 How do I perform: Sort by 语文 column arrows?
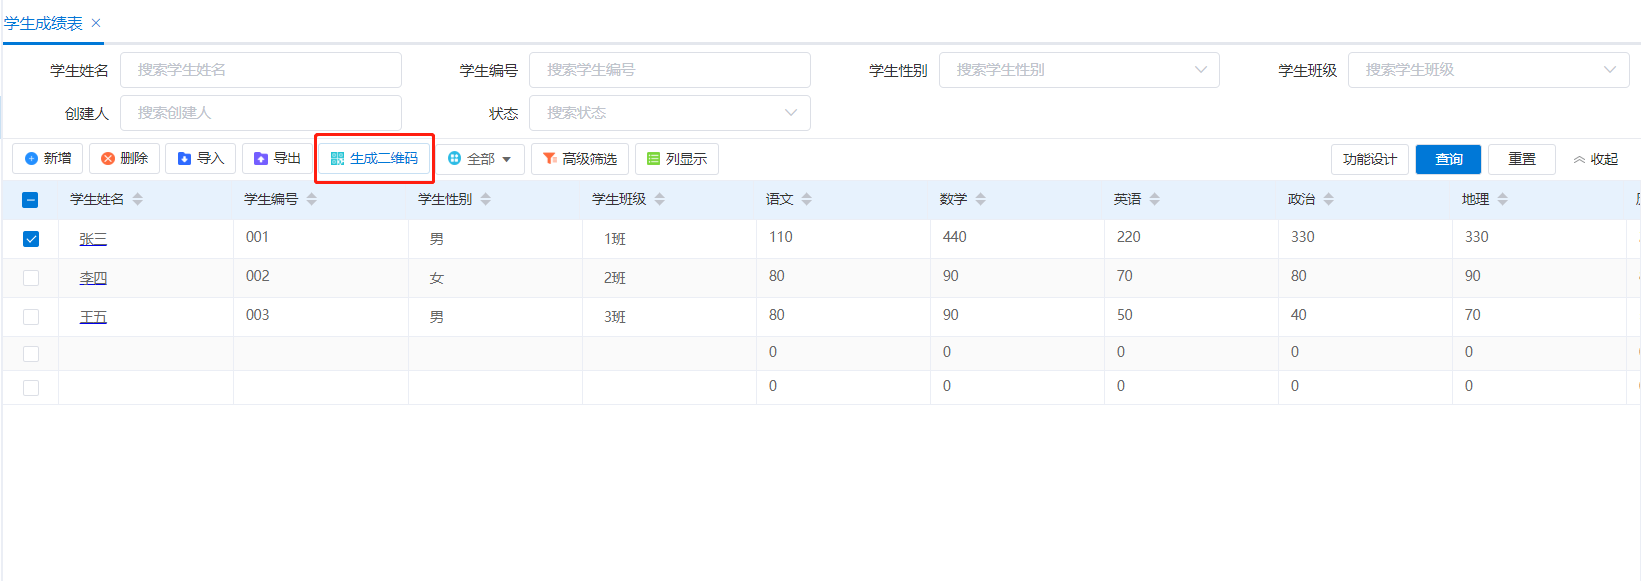pos(807,199)
